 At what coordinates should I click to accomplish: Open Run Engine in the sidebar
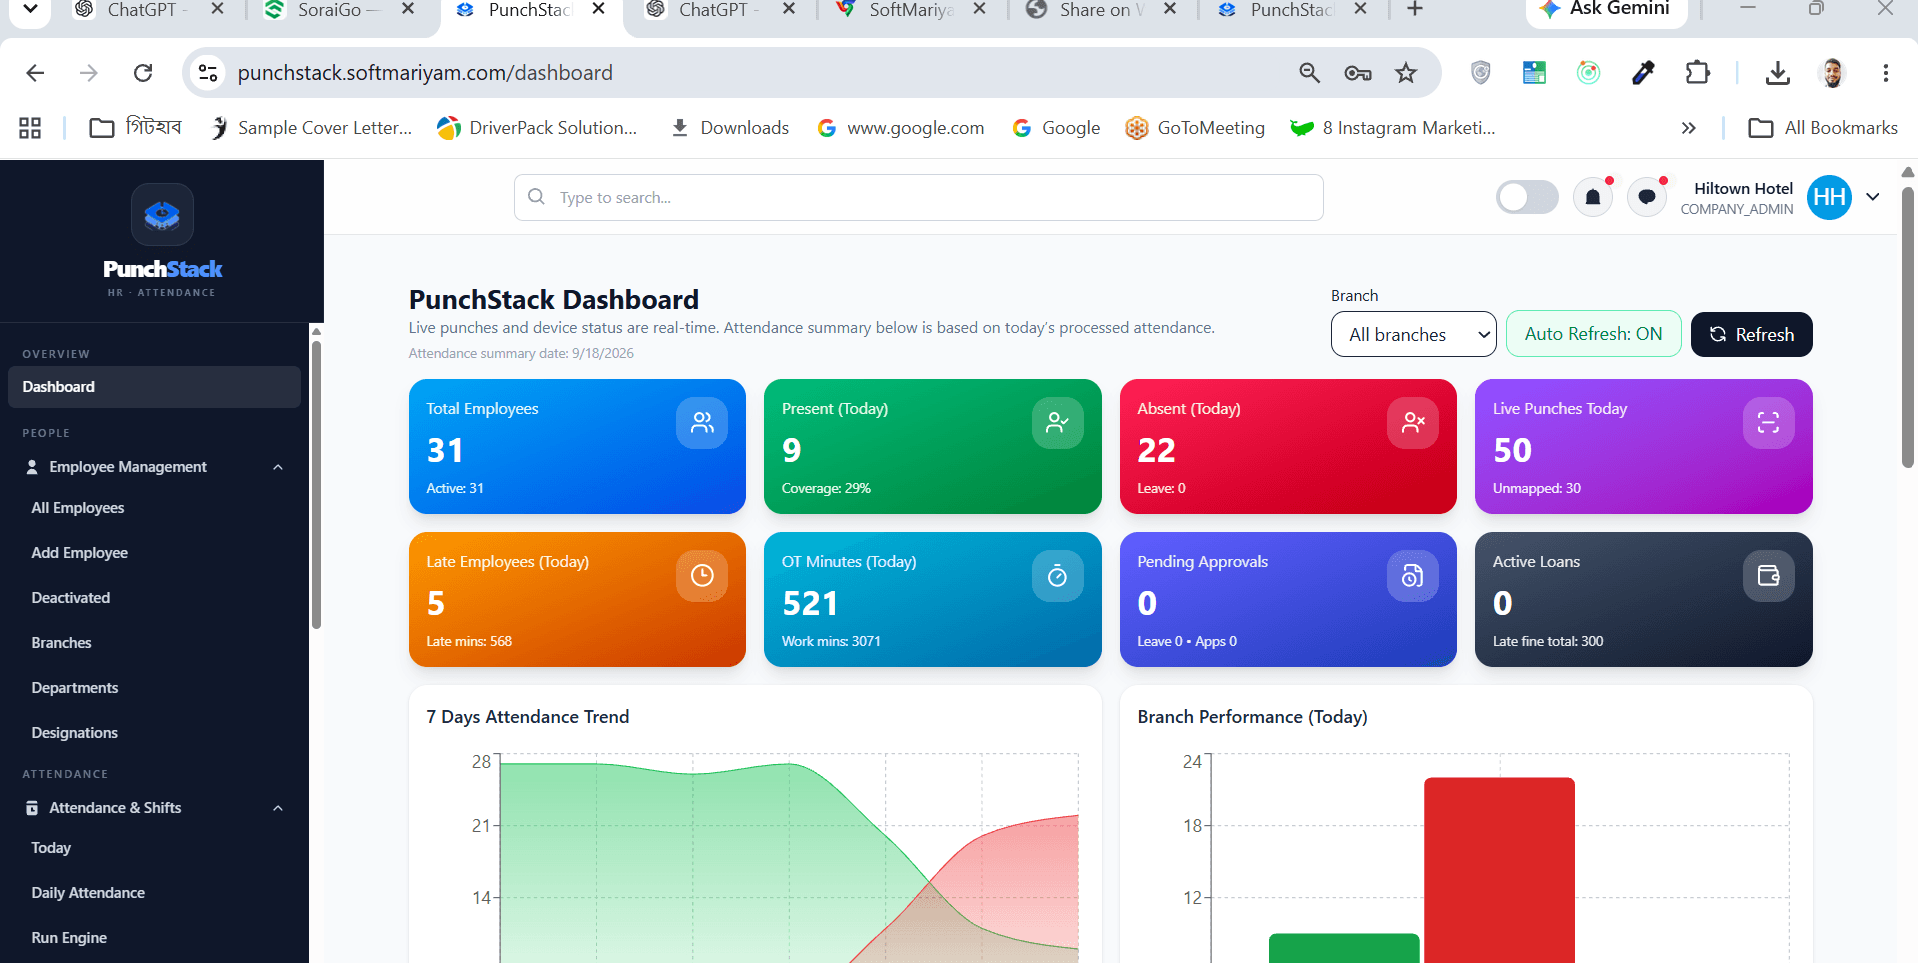coord(69,938)
